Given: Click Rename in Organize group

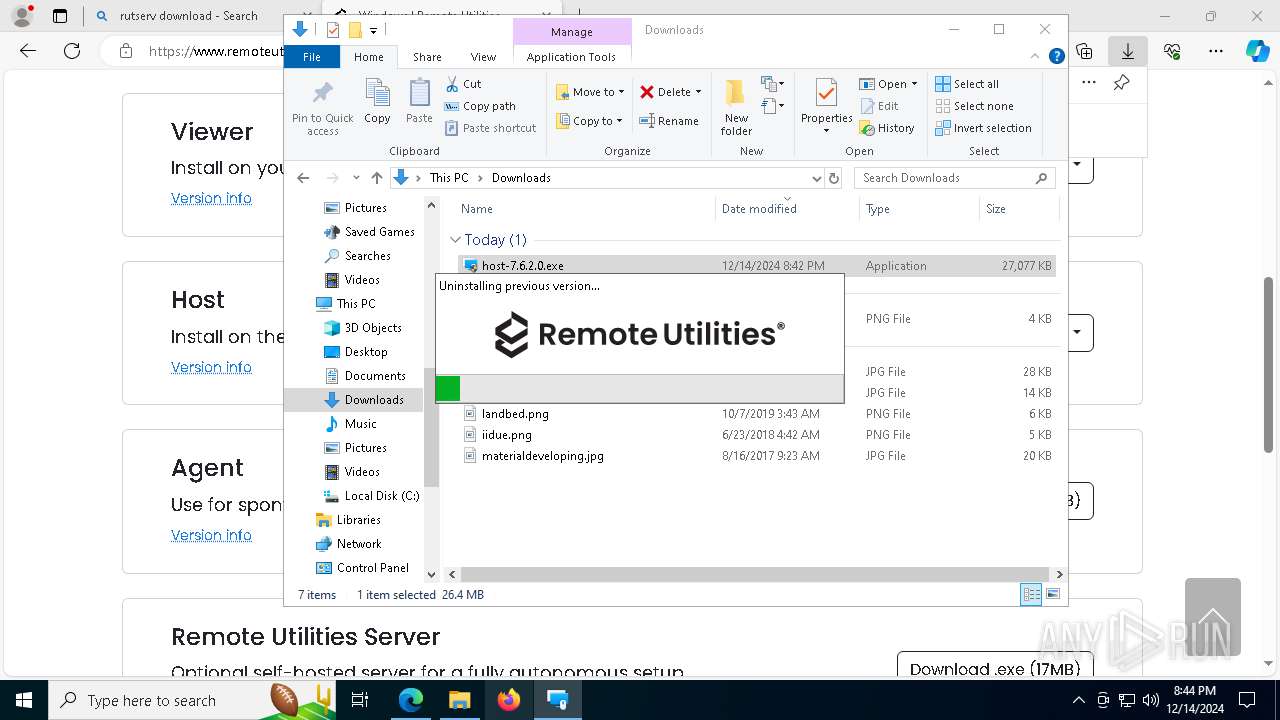Looking at the screenshot, I should pos(669,121).
